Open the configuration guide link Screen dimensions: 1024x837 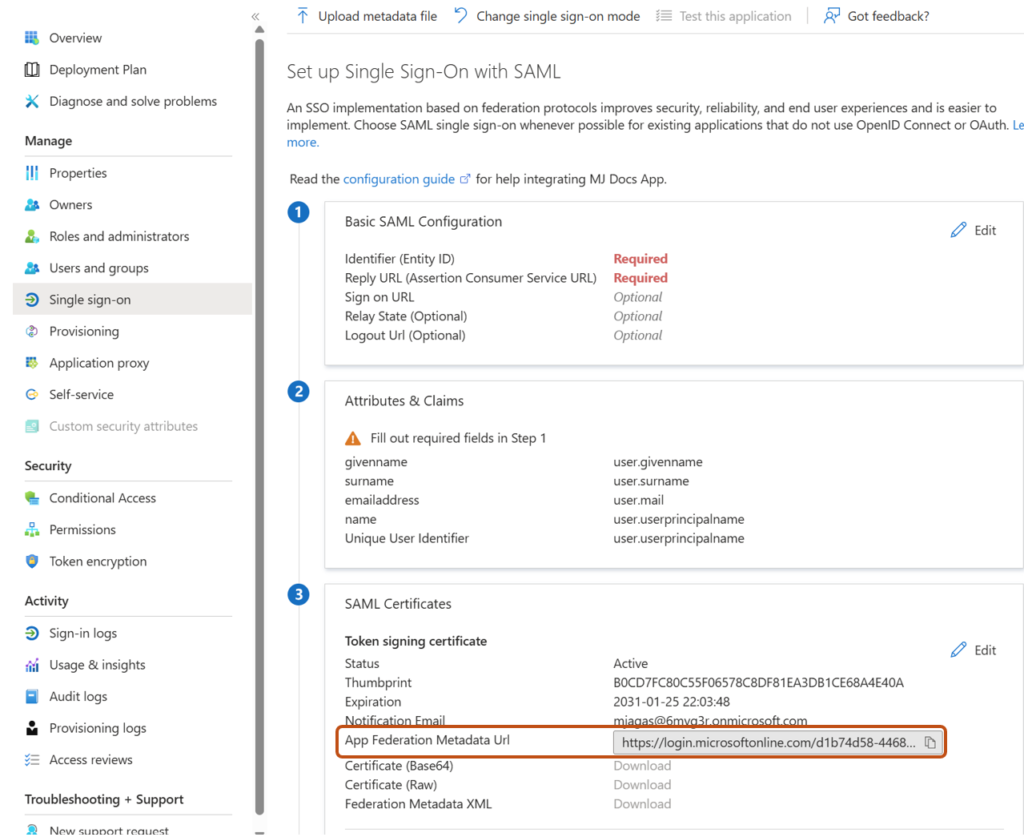coord(399,179)
